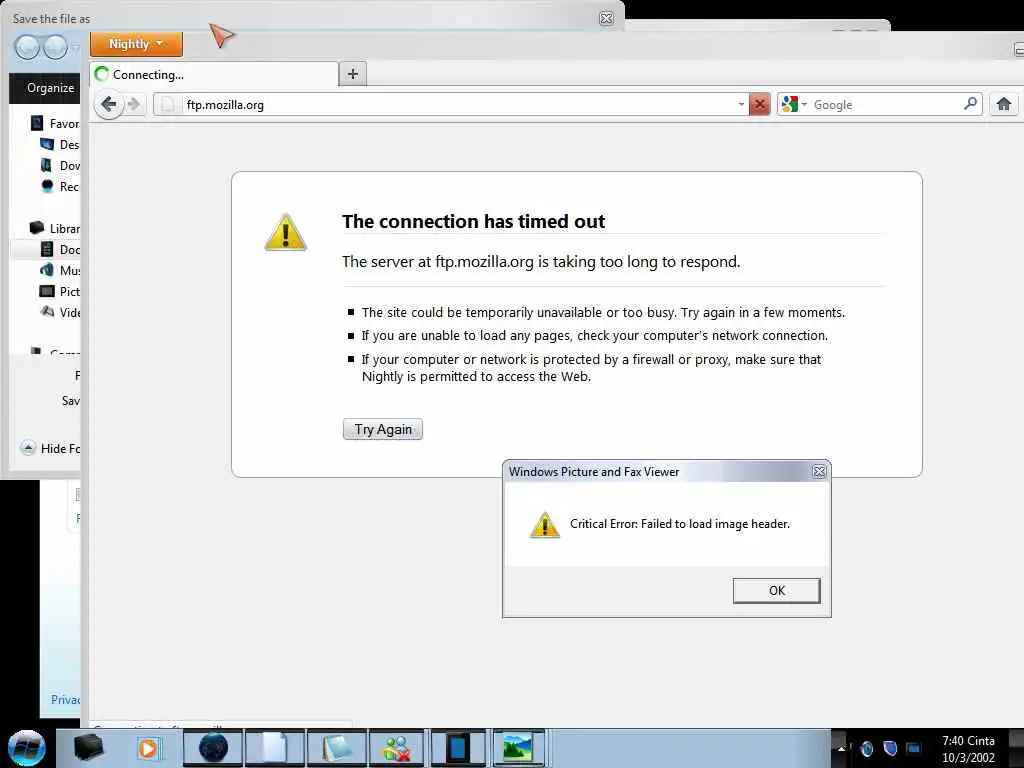Select Favorites in Save dialog tree

coord(56,123)
